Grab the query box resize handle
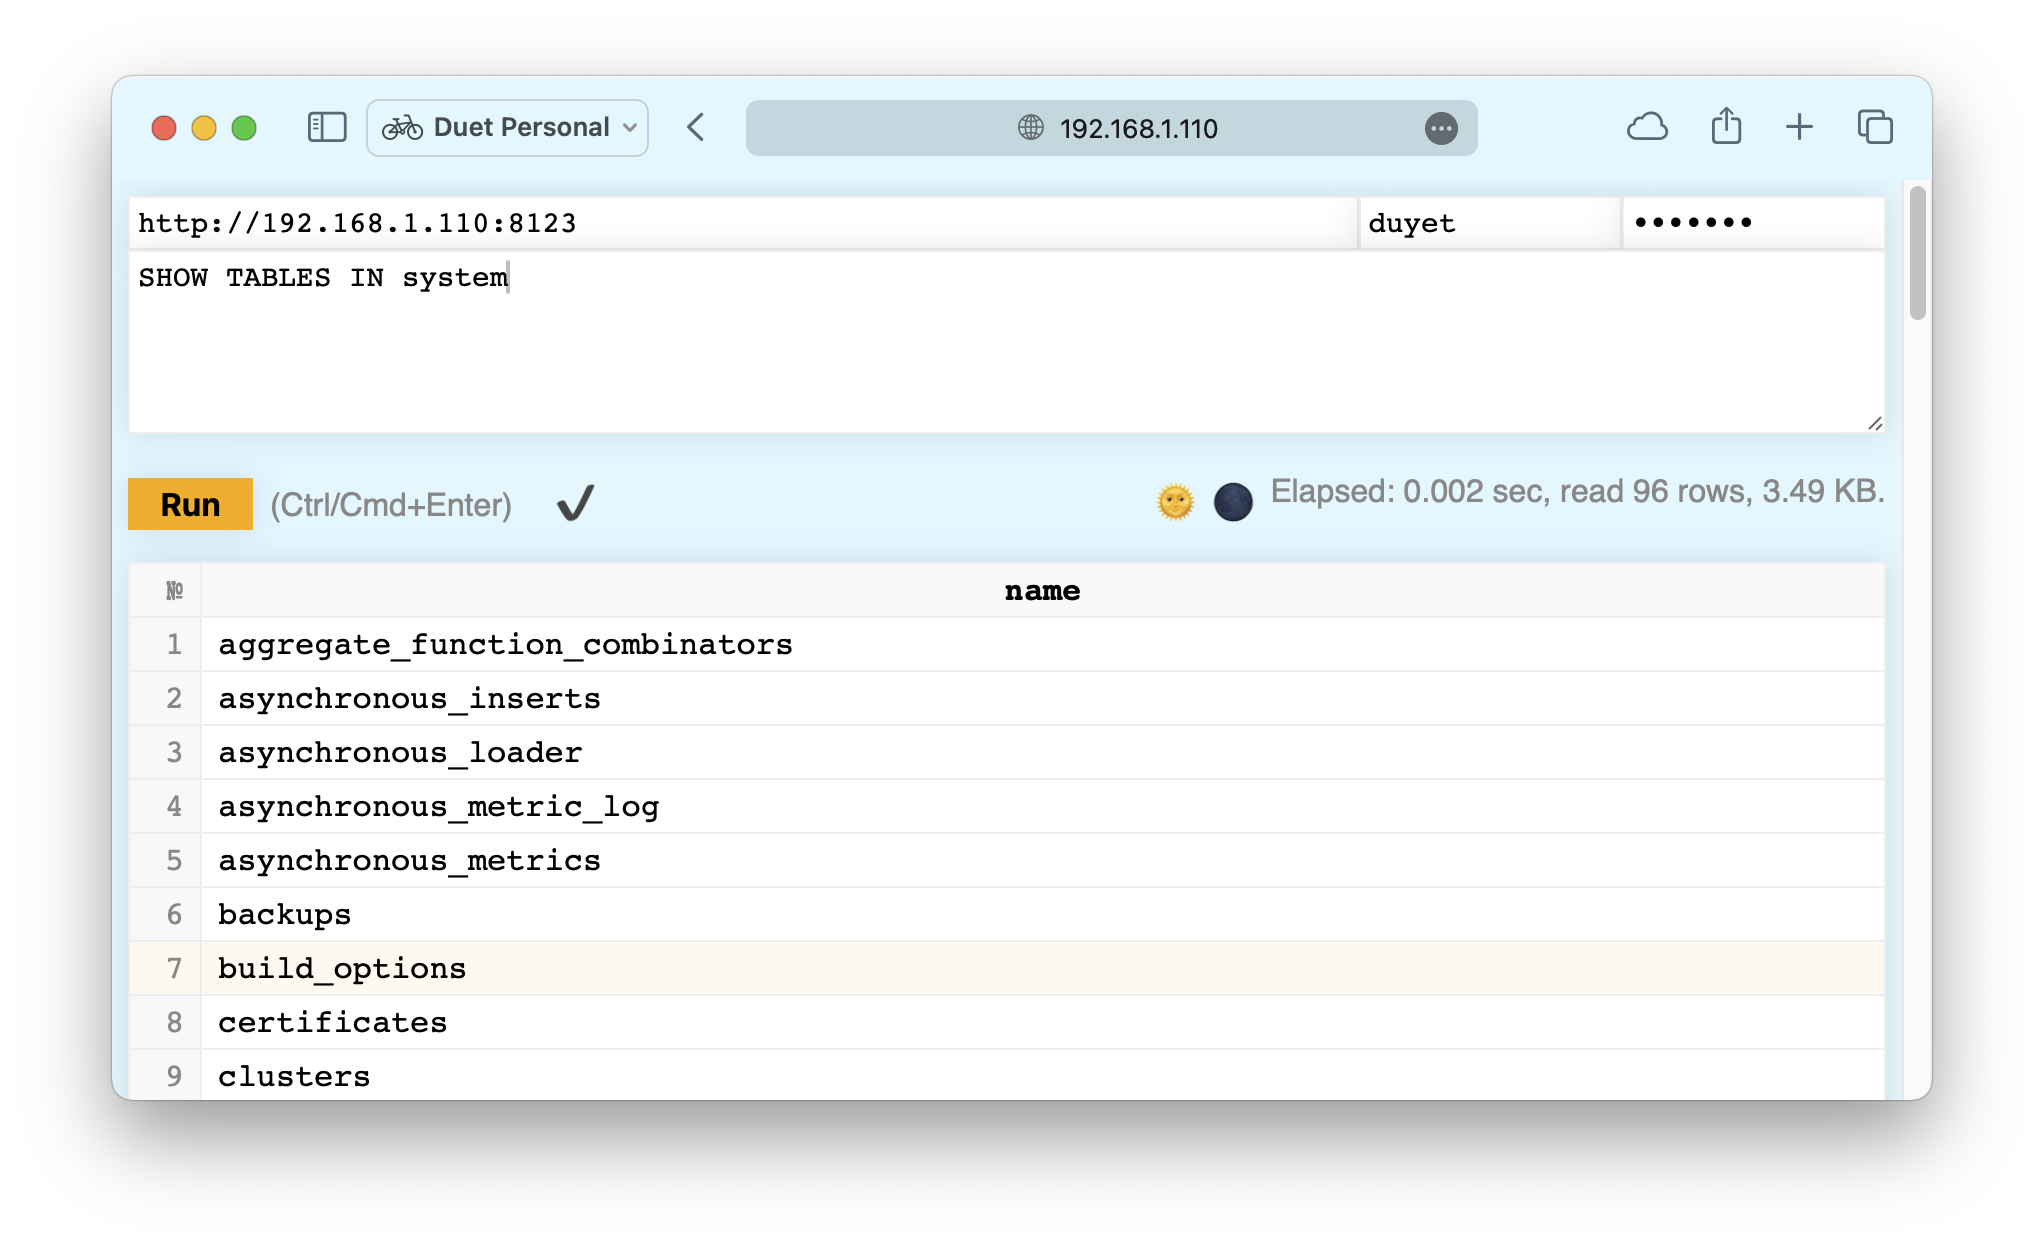The height and width of the screenshot is (1248, 2044). 1875,424
